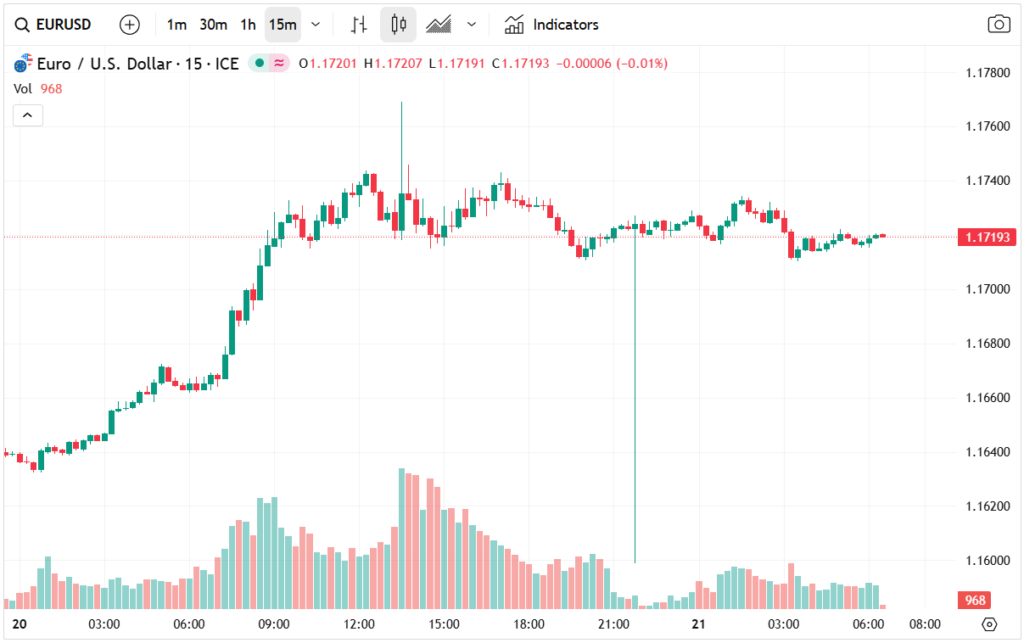Open the Indicators panel
The width and height of the screenshot is (1024, 643).
coord(552,24)
